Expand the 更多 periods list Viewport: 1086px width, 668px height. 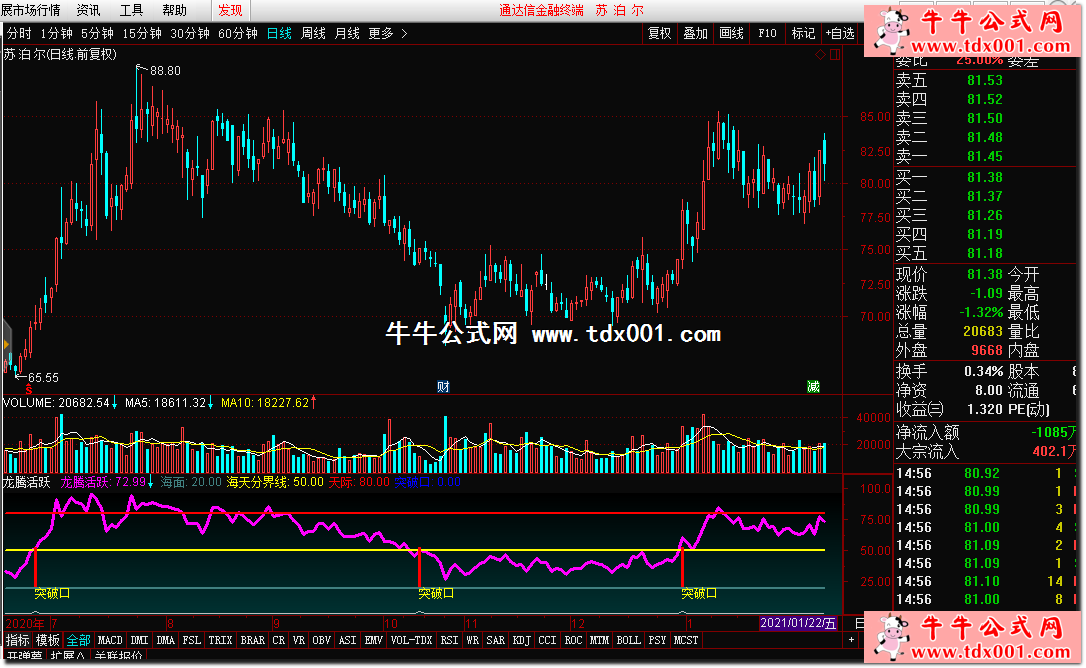click(x=388, y=33)
